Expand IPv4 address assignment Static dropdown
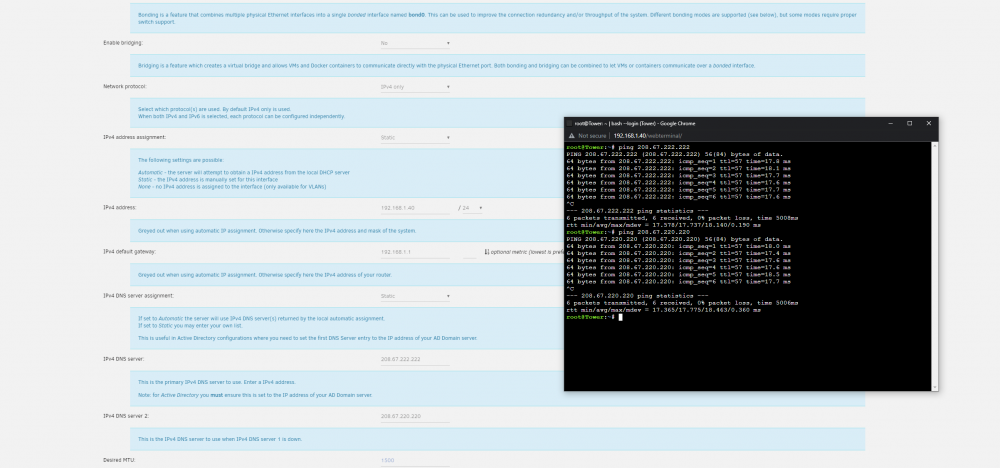 point(415,138)
